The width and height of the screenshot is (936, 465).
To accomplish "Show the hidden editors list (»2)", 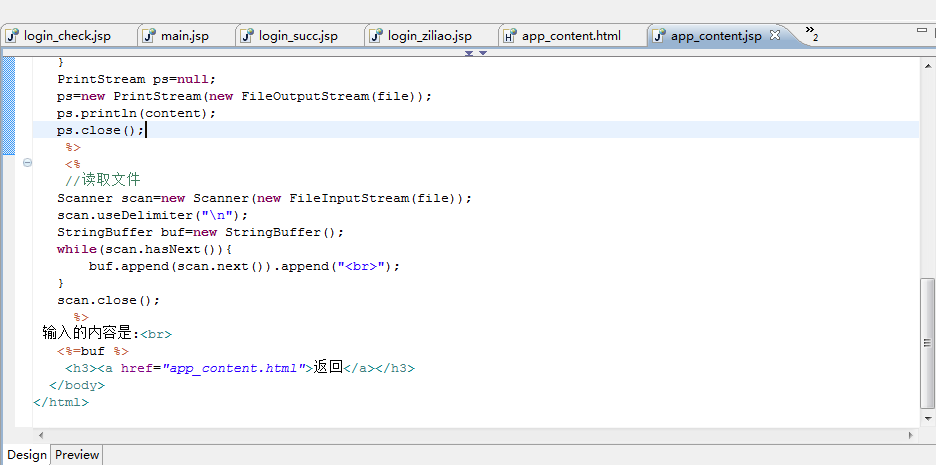I will (811, 32).
